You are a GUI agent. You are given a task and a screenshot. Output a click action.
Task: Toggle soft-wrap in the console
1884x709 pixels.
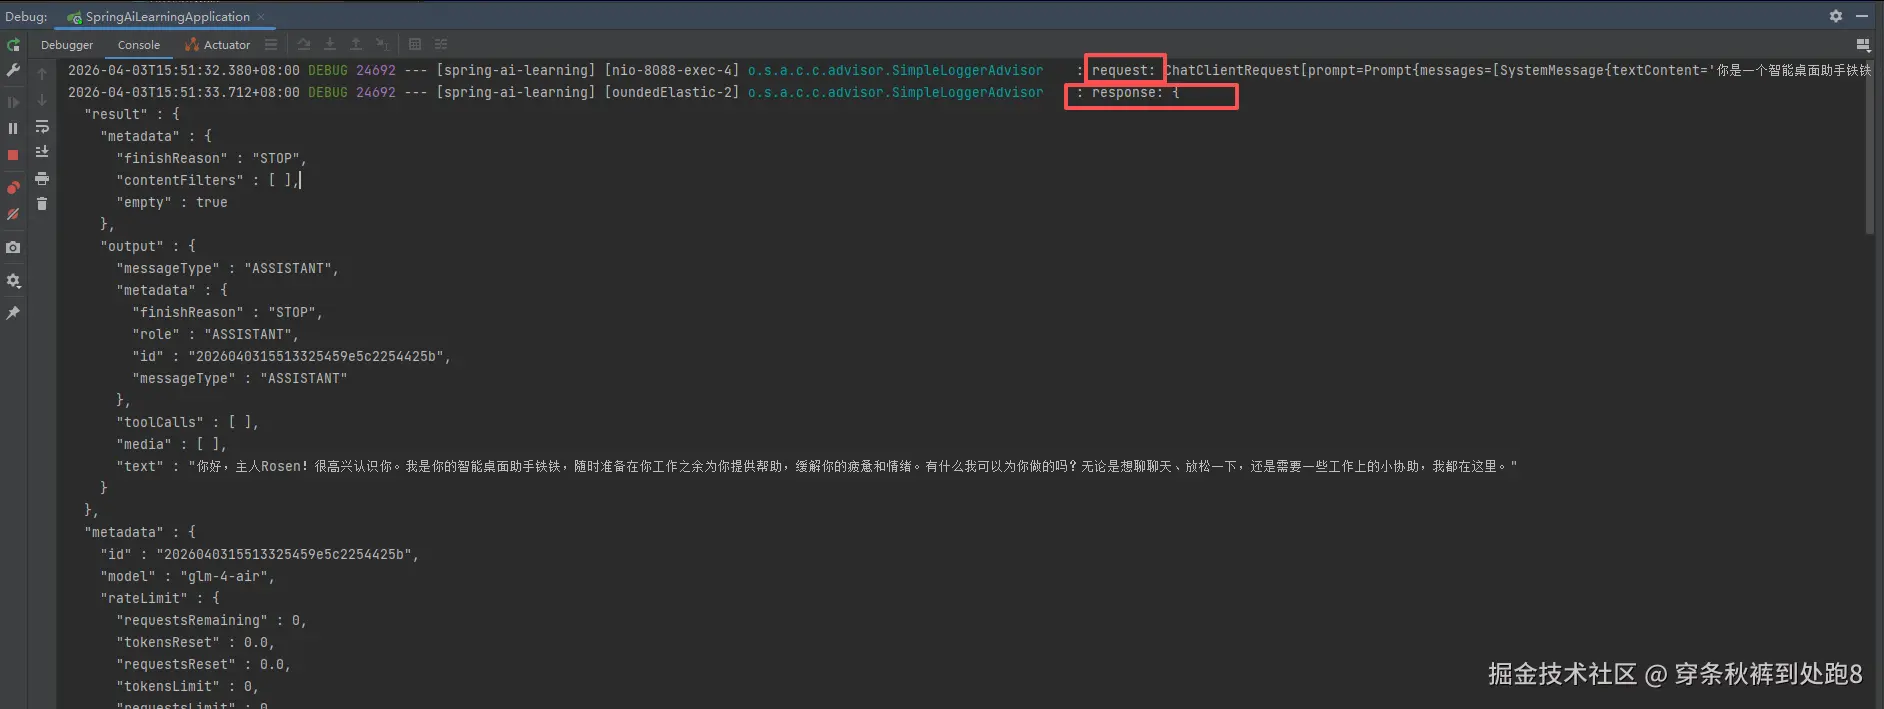[x=42, y=127]
